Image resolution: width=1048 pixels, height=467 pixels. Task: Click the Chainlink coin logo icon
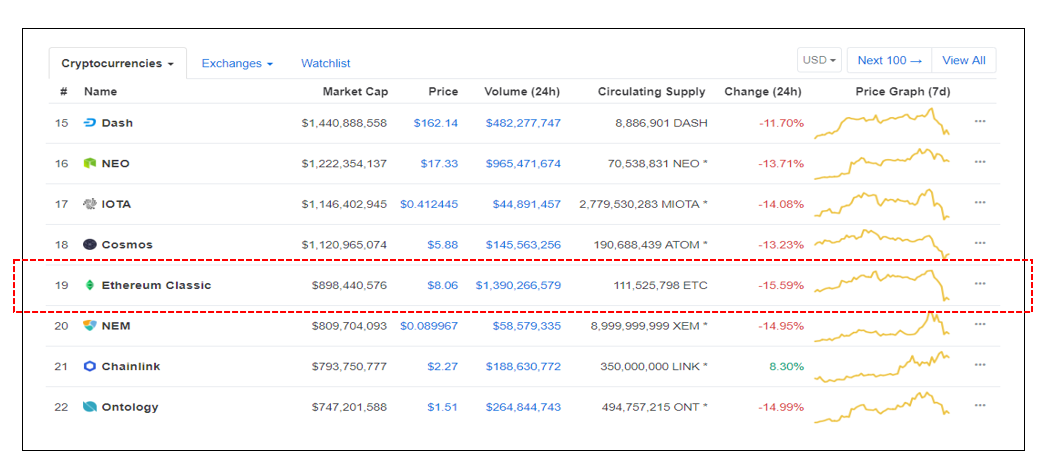tap(90, 366)
